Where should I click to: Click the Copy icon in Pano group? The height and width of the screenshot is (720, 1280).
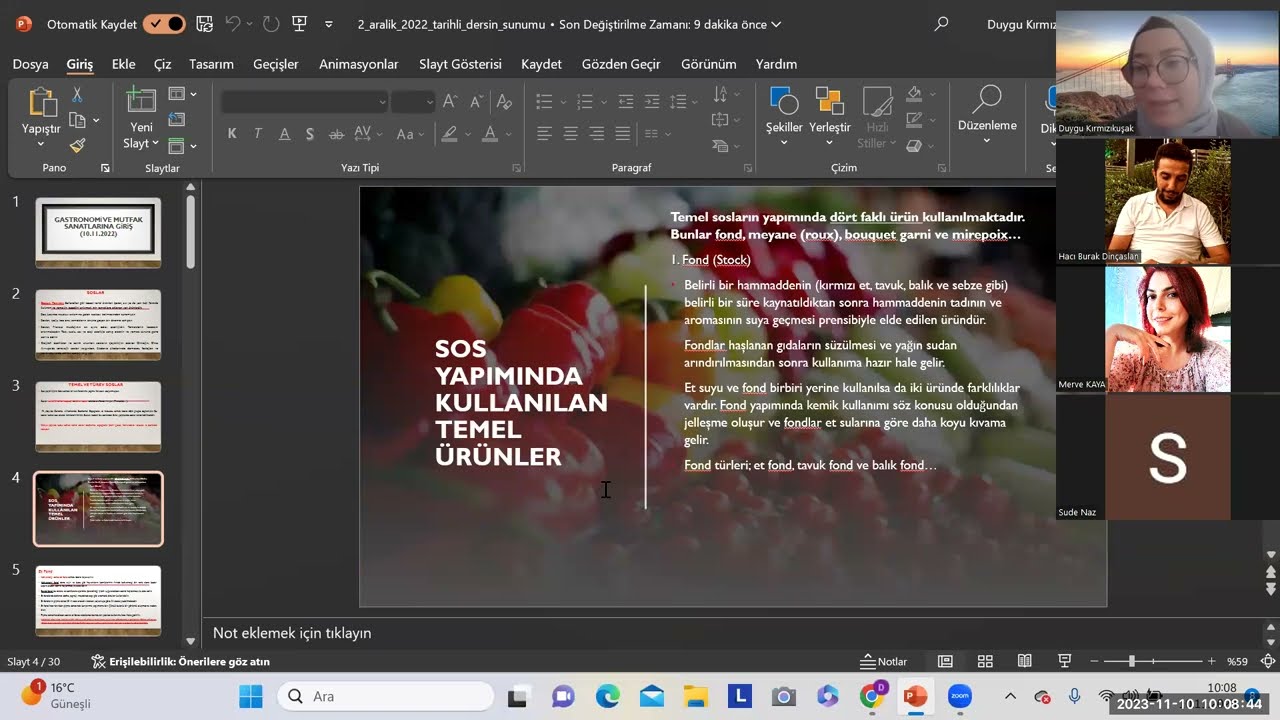[77, 120]
